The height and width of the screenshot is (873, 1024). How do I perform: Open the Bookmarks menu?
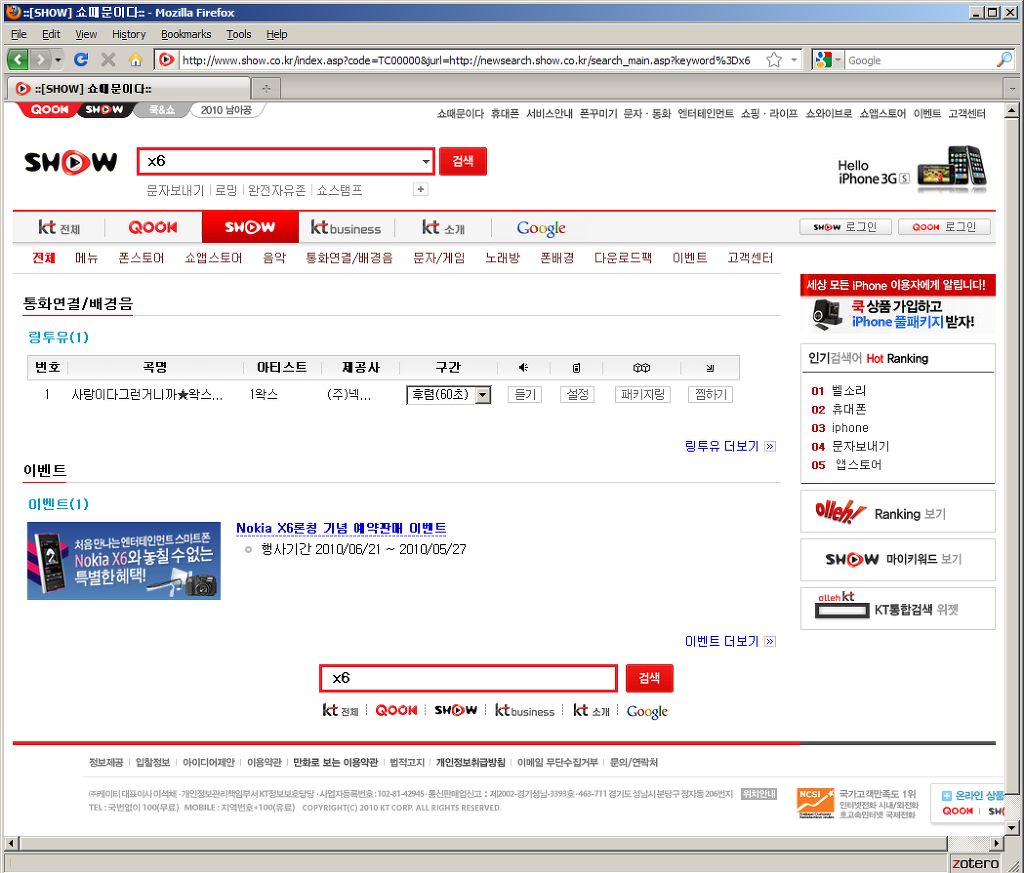(x=186, y=34)
